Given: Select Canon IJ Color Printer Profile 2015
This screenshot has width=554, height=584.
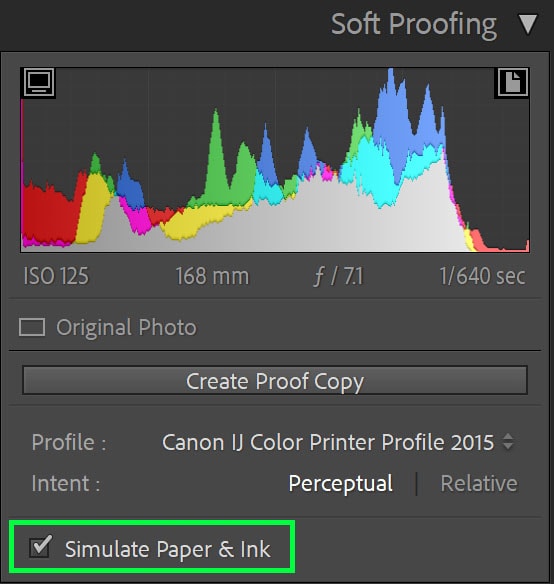Looking at the screenshot, I should click(328, 442).
